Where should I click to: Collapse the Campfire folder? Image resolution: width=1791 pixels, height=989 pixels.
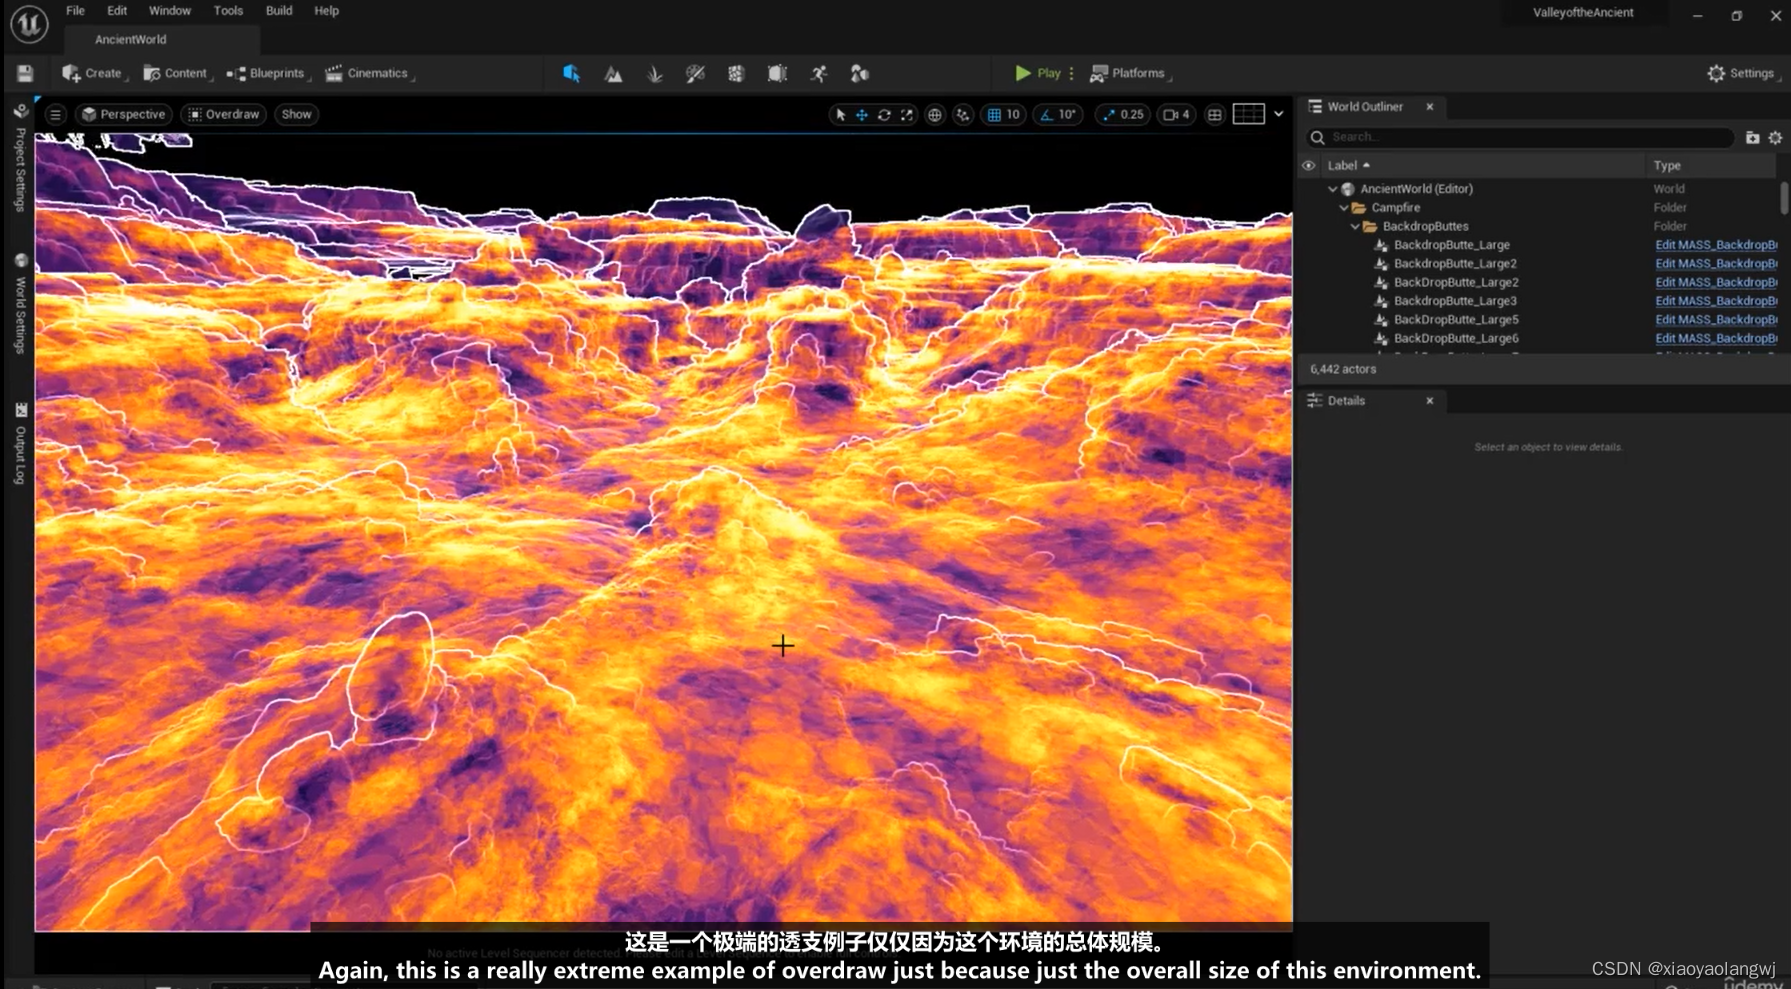pos(1343,208)
